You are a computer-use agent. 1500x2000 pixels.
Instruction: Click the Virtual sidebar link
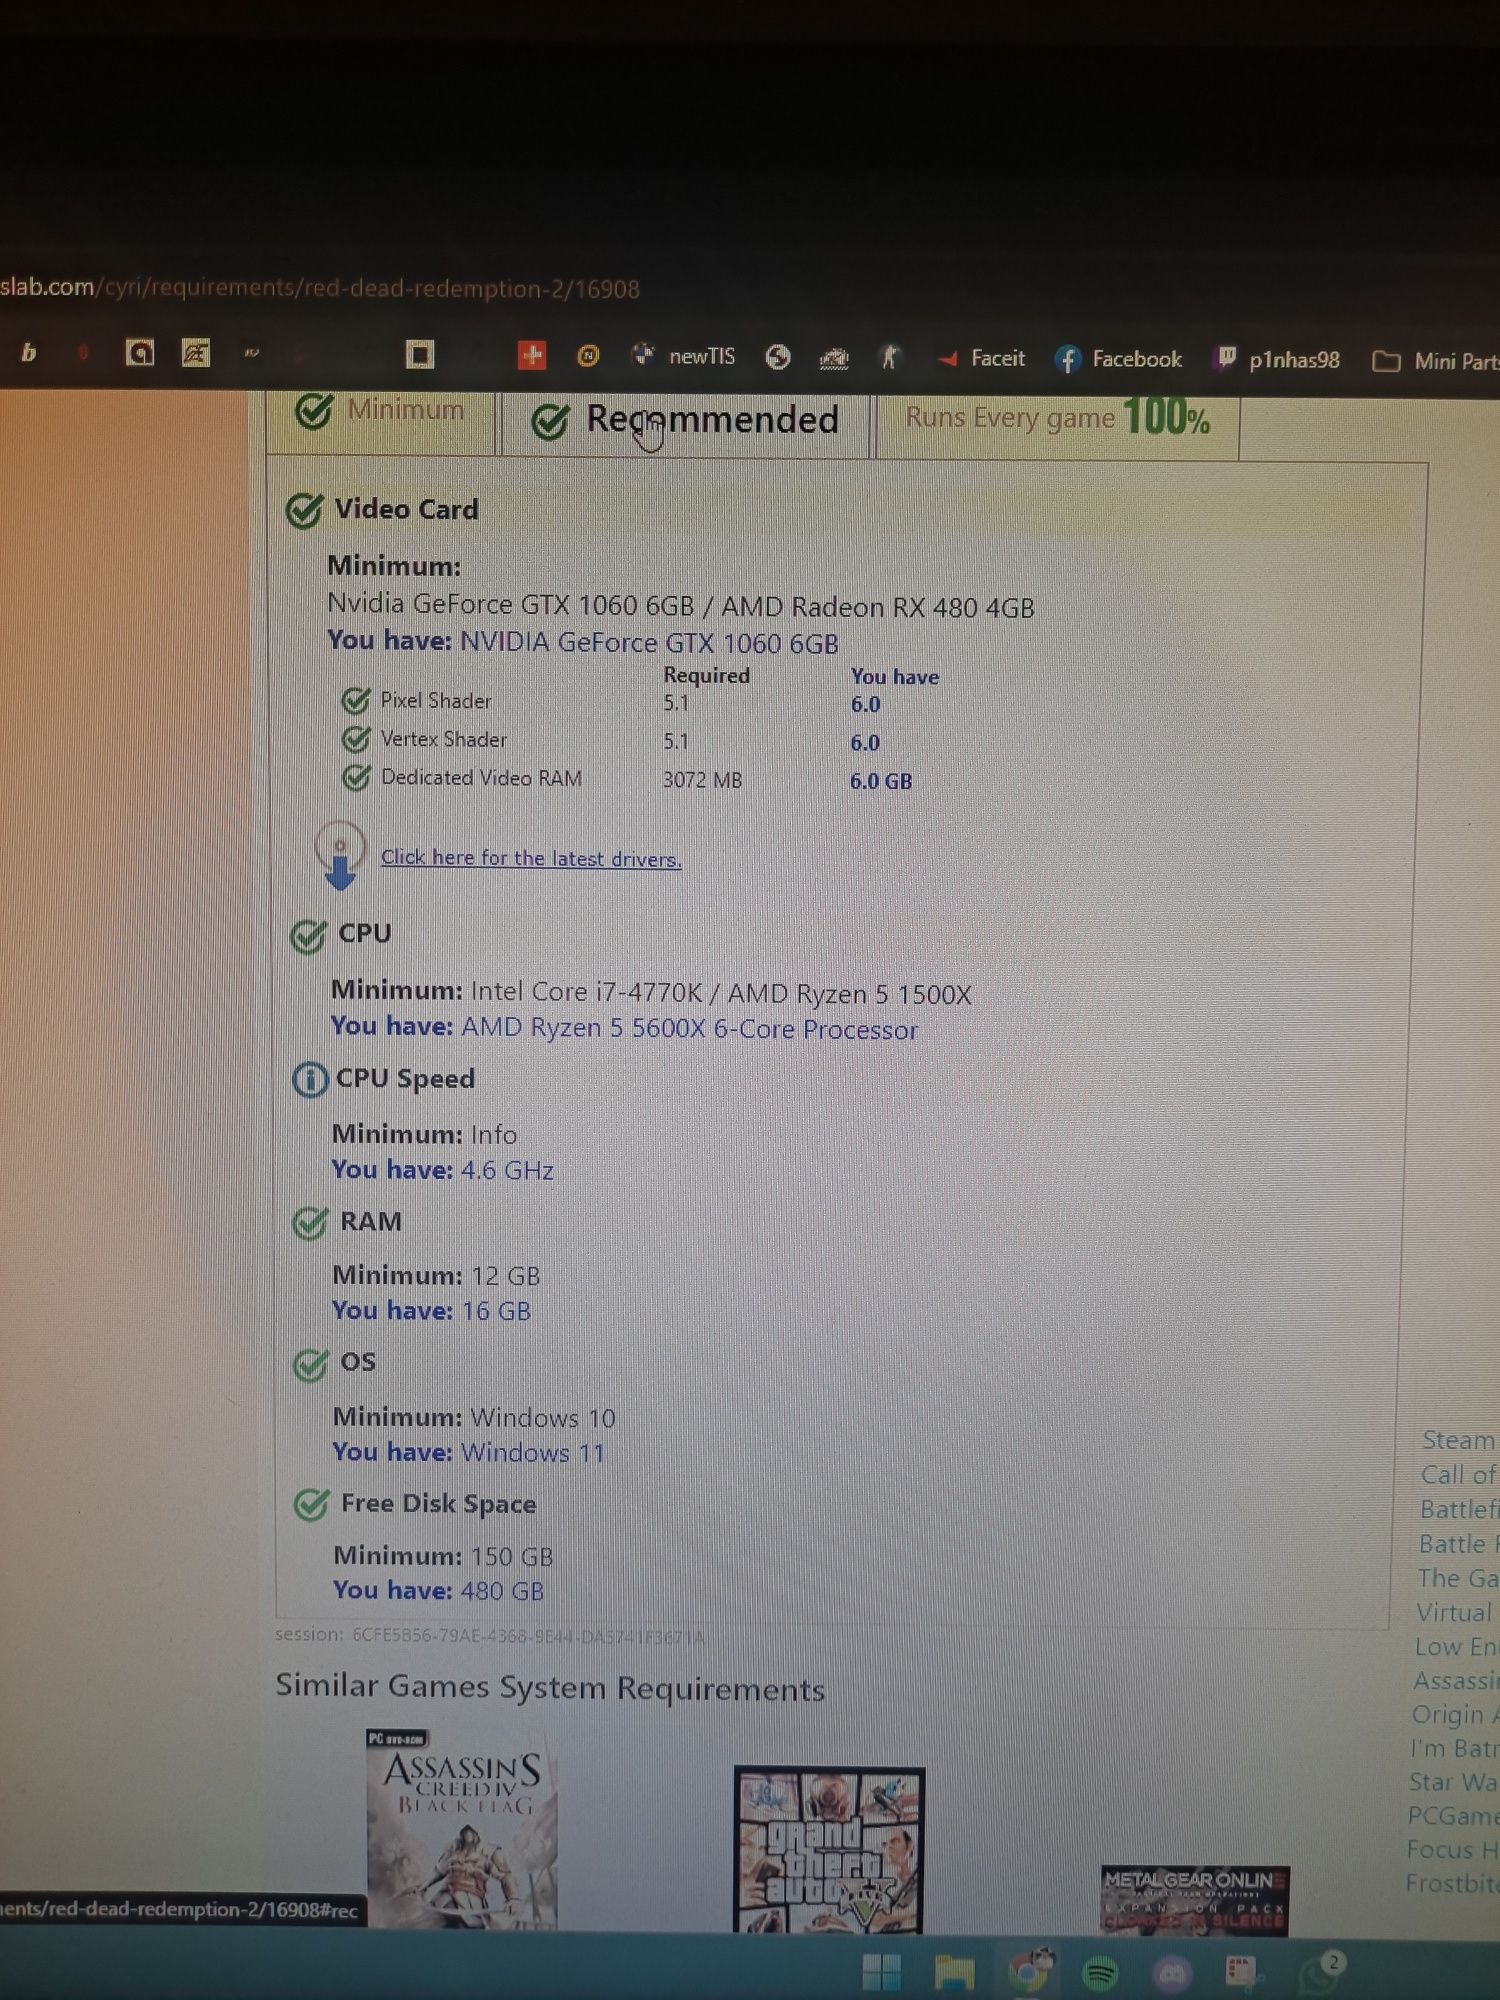1454,1612
